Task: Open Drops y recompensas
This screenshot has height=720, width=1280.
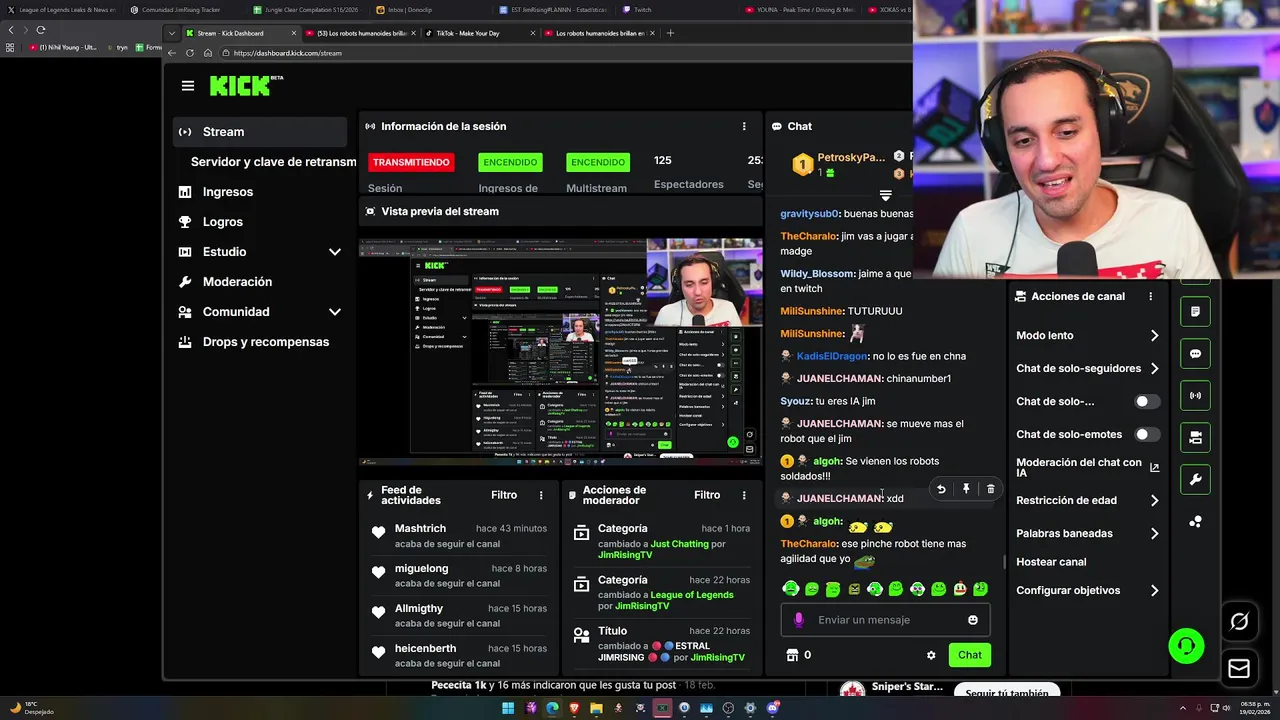Action: [x=266, y=342]
